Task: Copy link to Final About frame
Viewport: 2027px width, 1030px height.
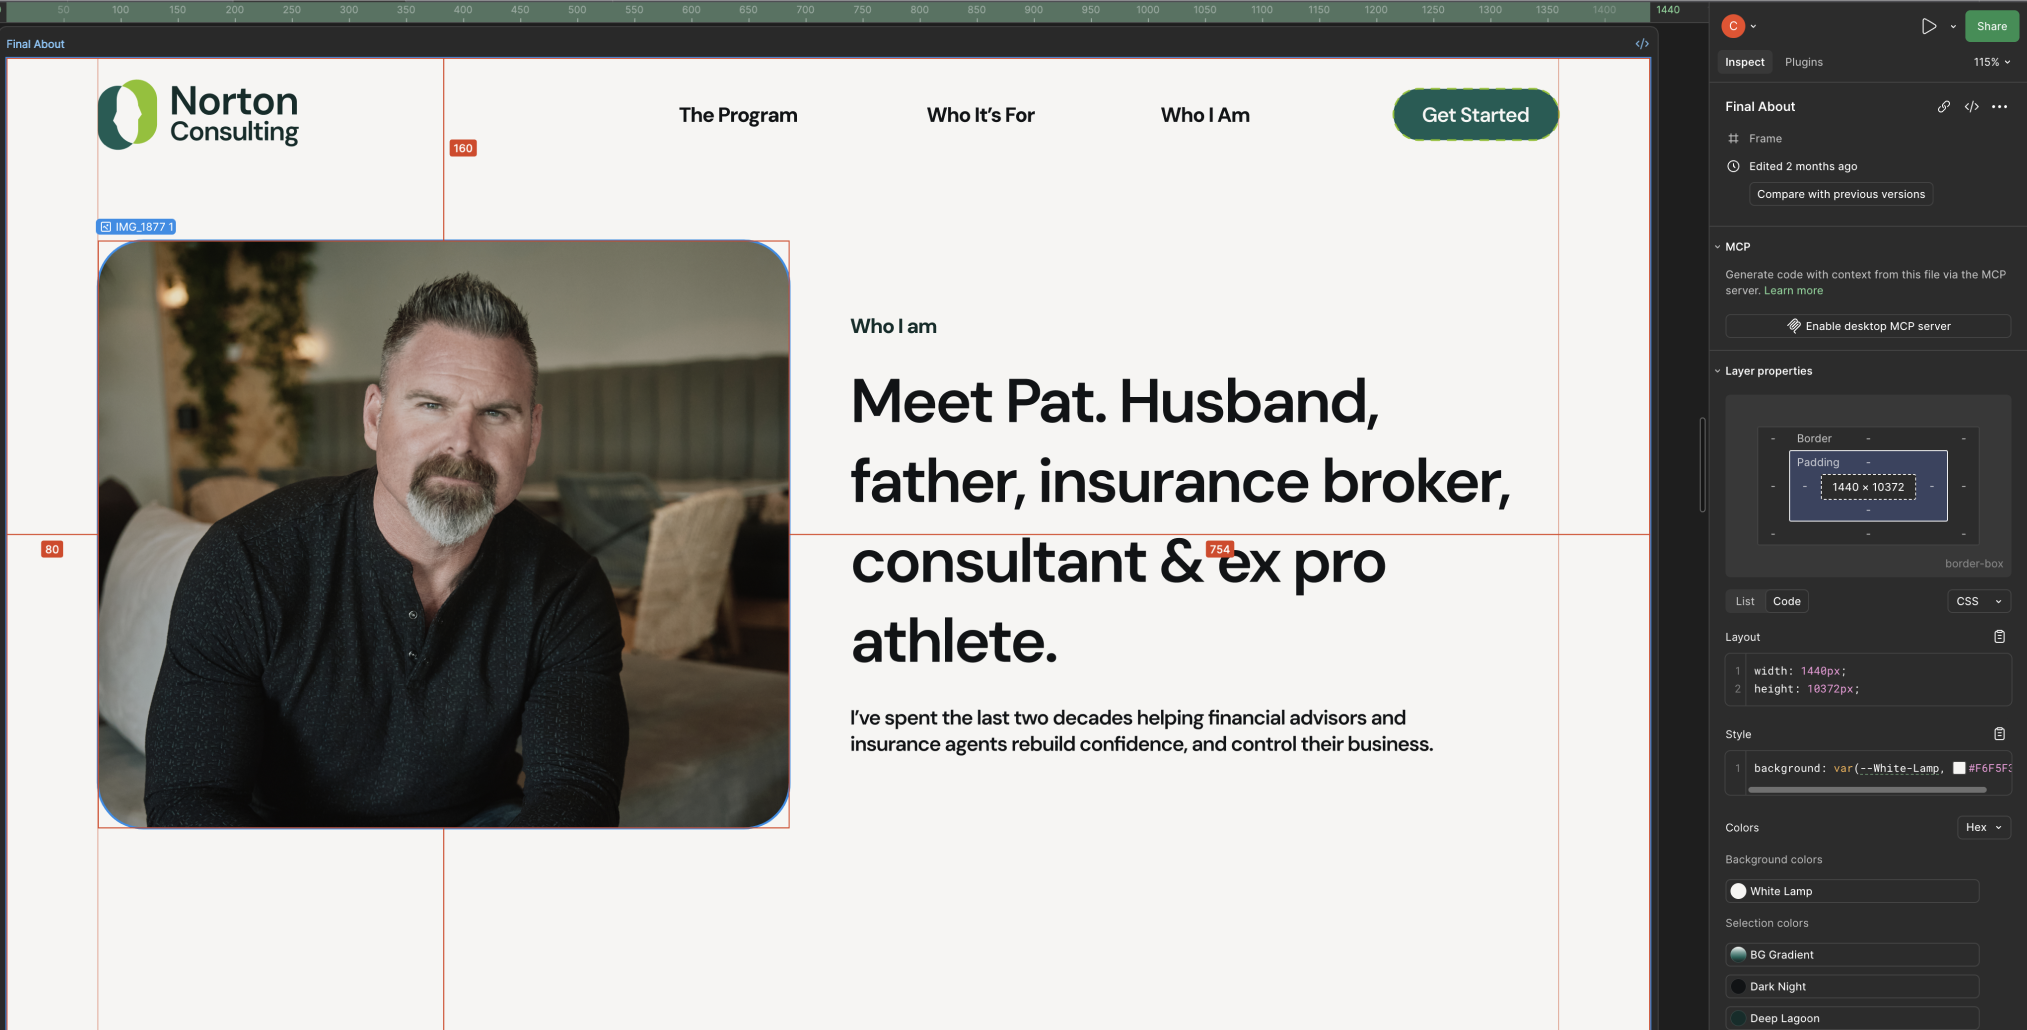Action: [x=1943, y=107]
